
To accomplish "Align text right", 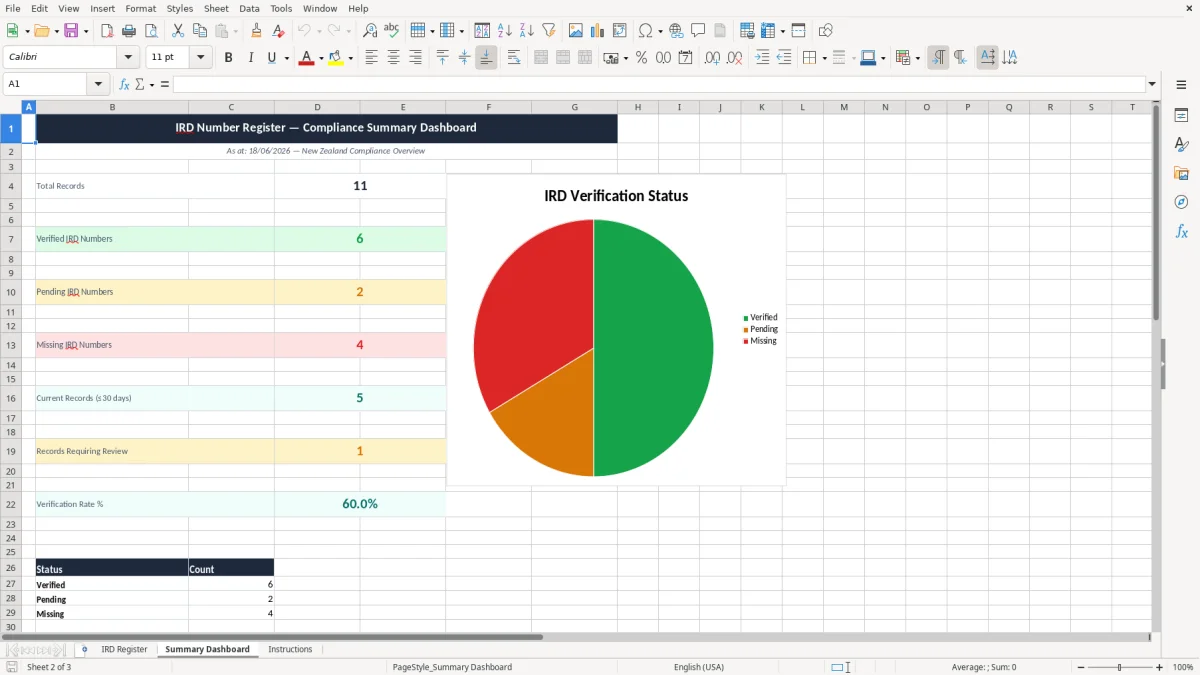I will (x=416, y=58).
